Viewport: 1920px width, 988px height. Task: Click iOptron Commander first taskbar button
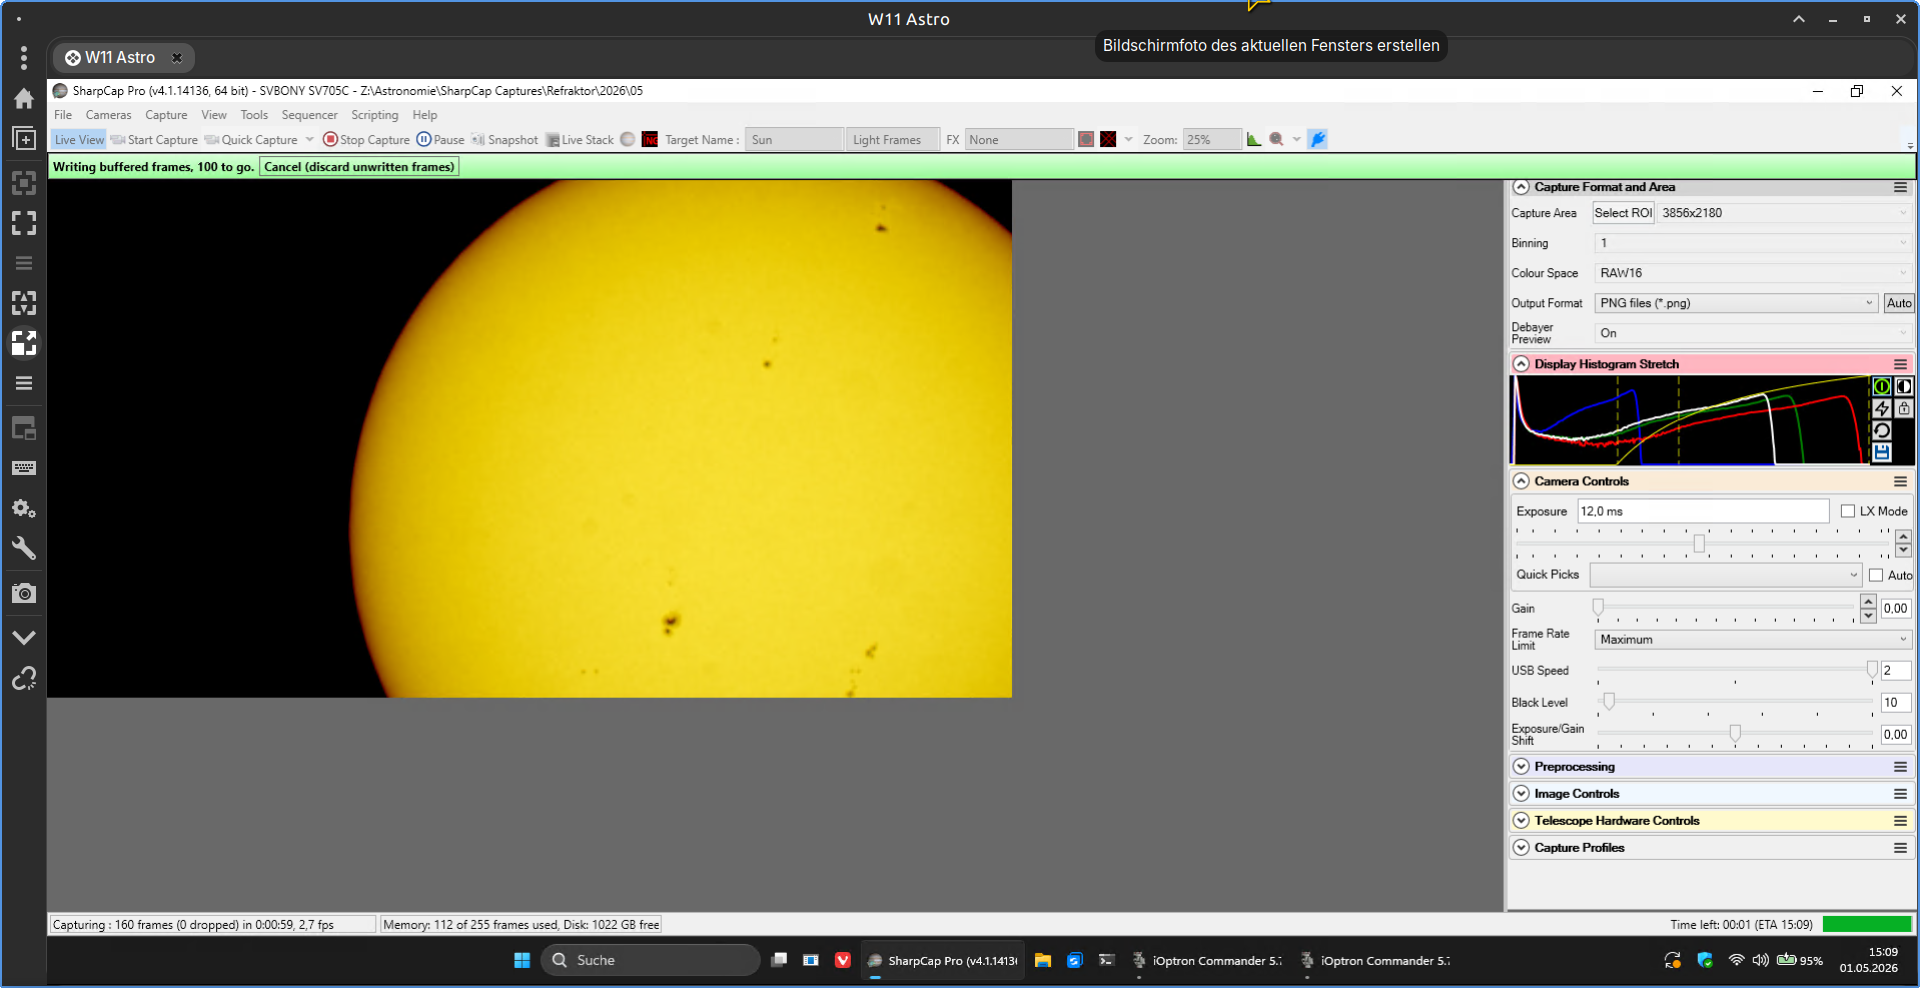[x=1207, y=960]
